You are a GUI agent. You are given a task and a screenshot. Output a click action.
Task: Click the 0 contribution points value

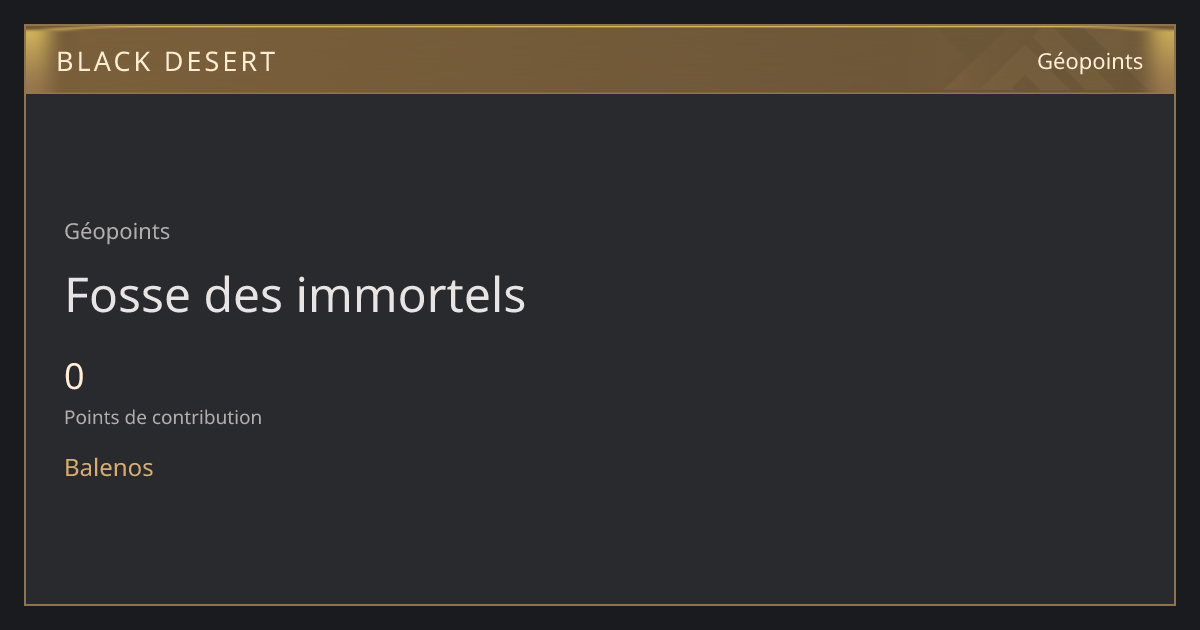[x=74, y=377]
